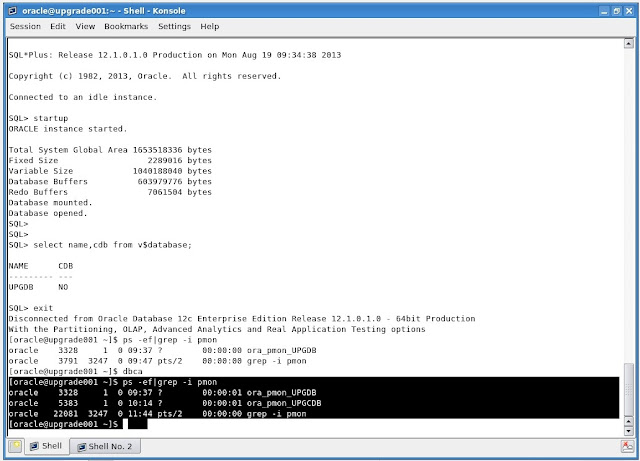Click 'Database opened.' text
Image resolution: width=640 pixels, height=461 pixels.
(x=48, y=214)
